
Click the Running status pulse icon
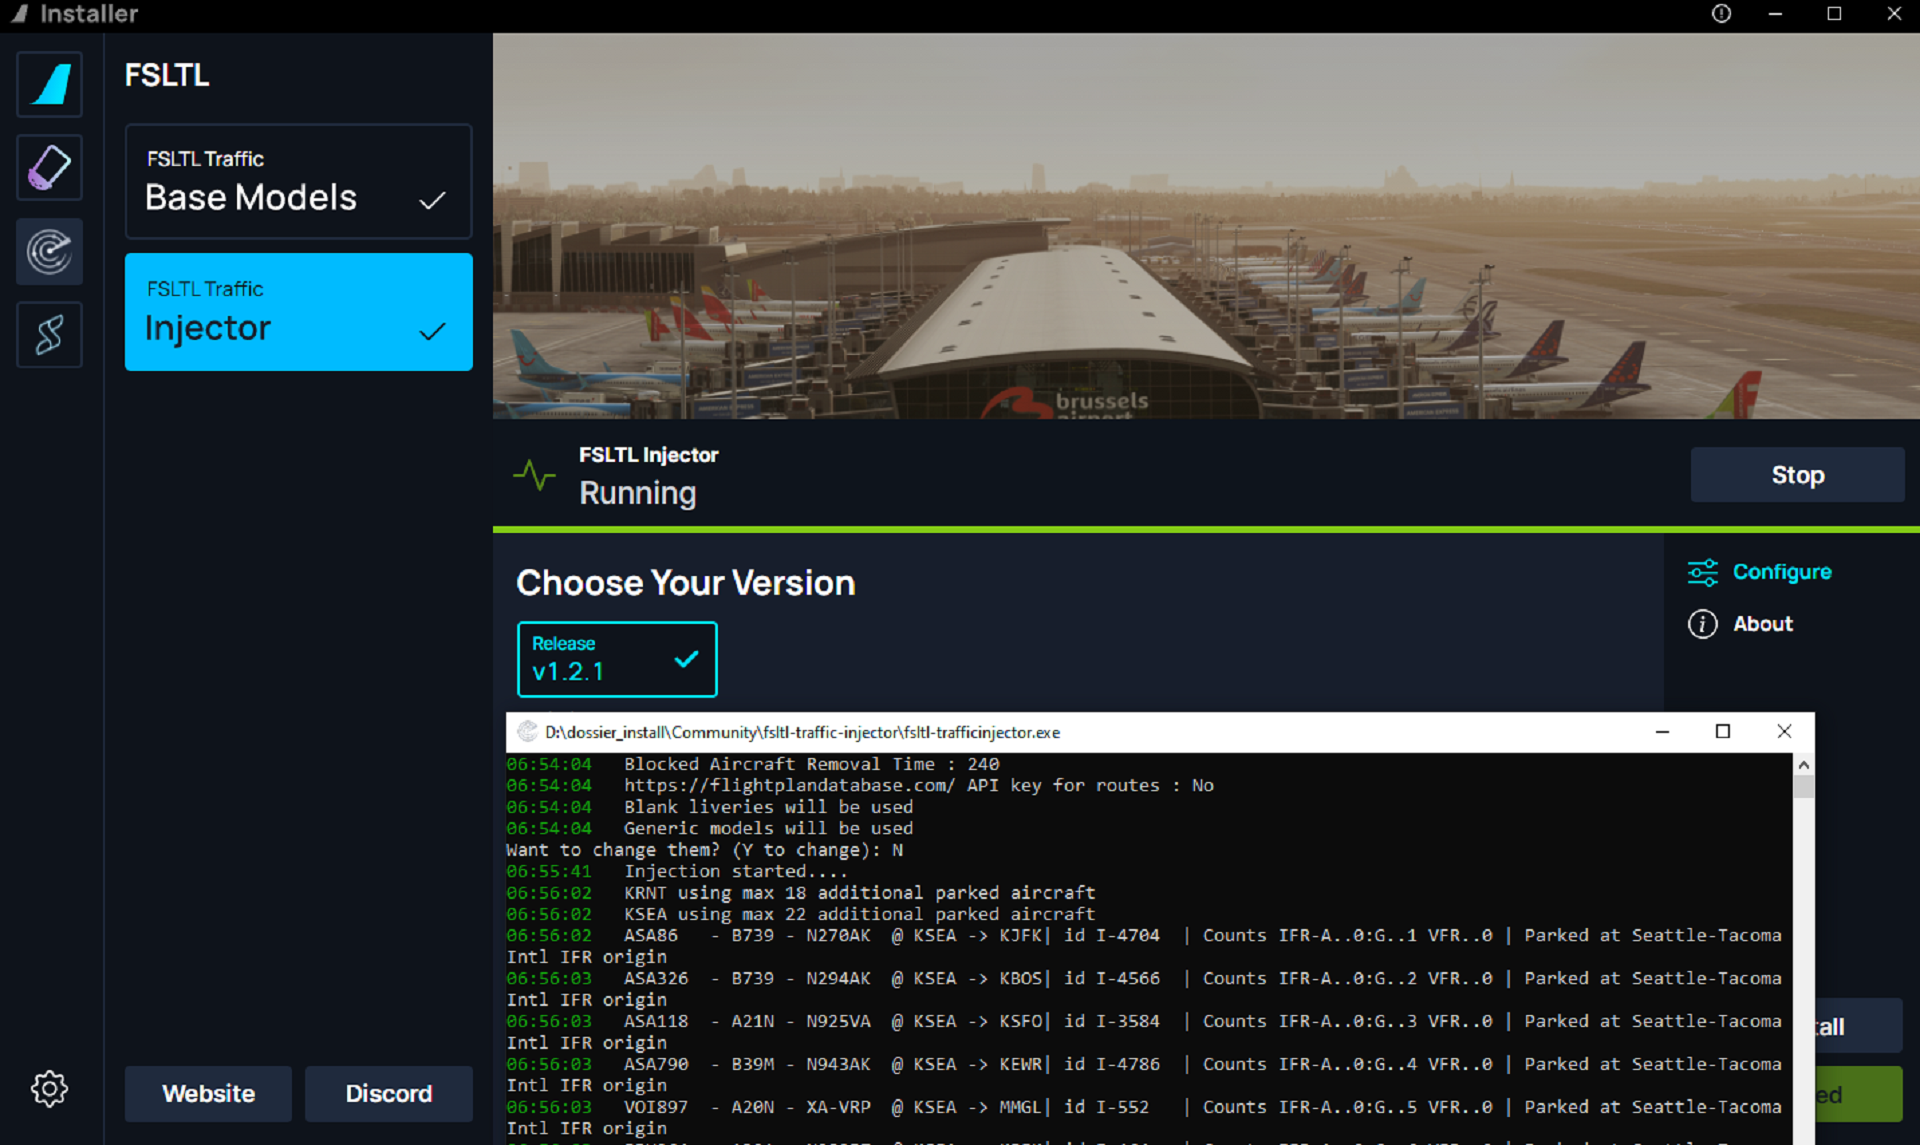(x=534, y=475)
